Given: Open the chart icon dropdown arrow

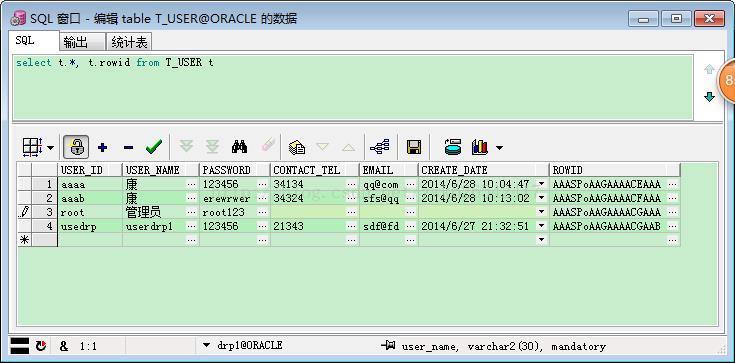Looking at the screenshot, I should click(x=499, y=148).
